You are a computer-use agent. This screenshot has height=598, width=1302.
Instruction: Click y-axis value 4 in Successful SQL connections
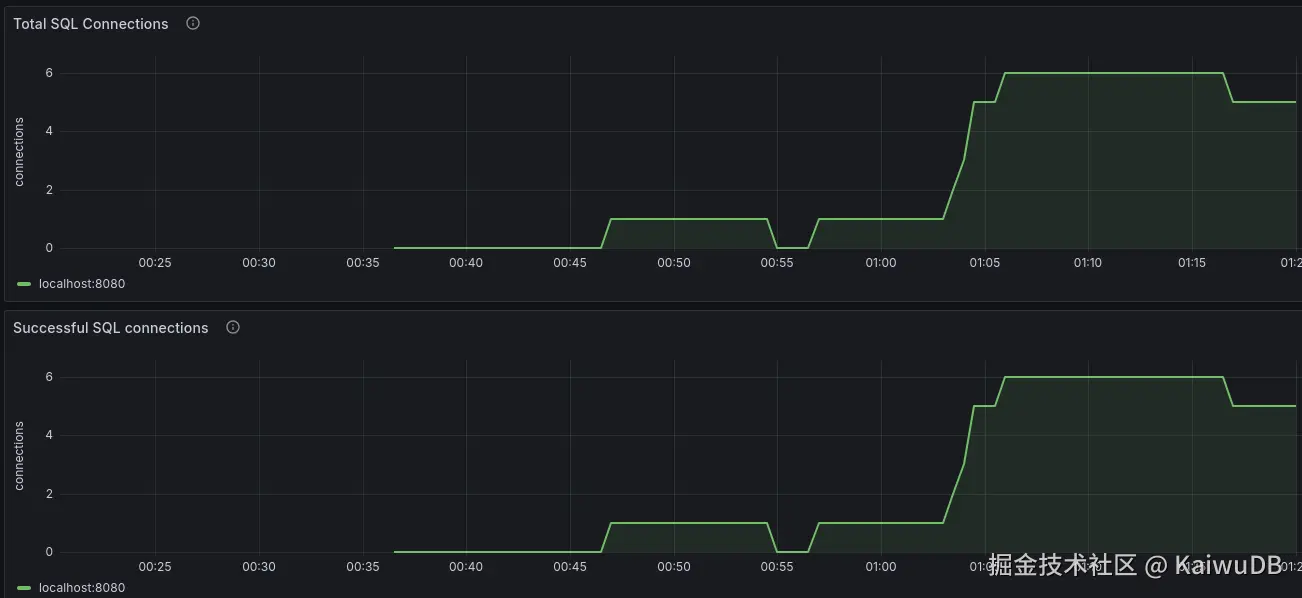49,435
